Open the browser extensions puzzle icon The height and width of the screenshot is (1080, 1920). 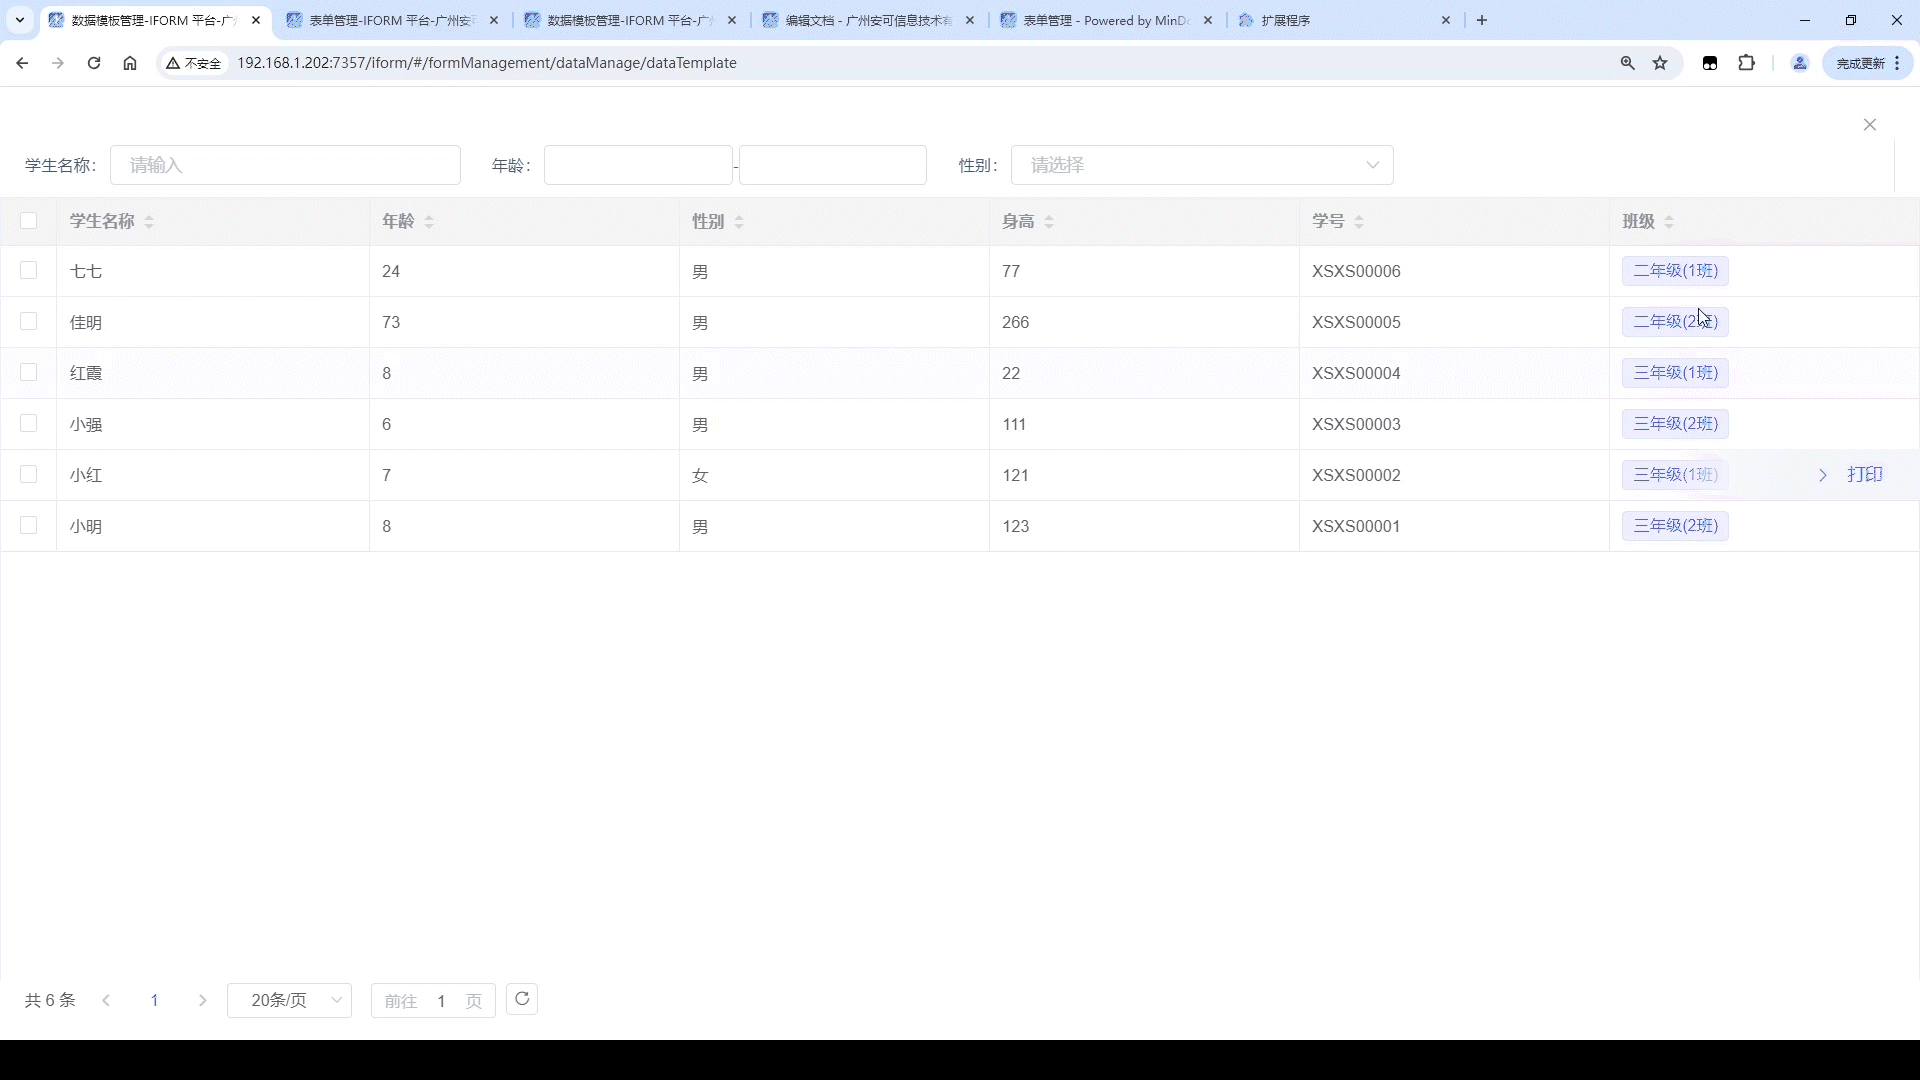pyautogui.click(x=1746, y=63)
